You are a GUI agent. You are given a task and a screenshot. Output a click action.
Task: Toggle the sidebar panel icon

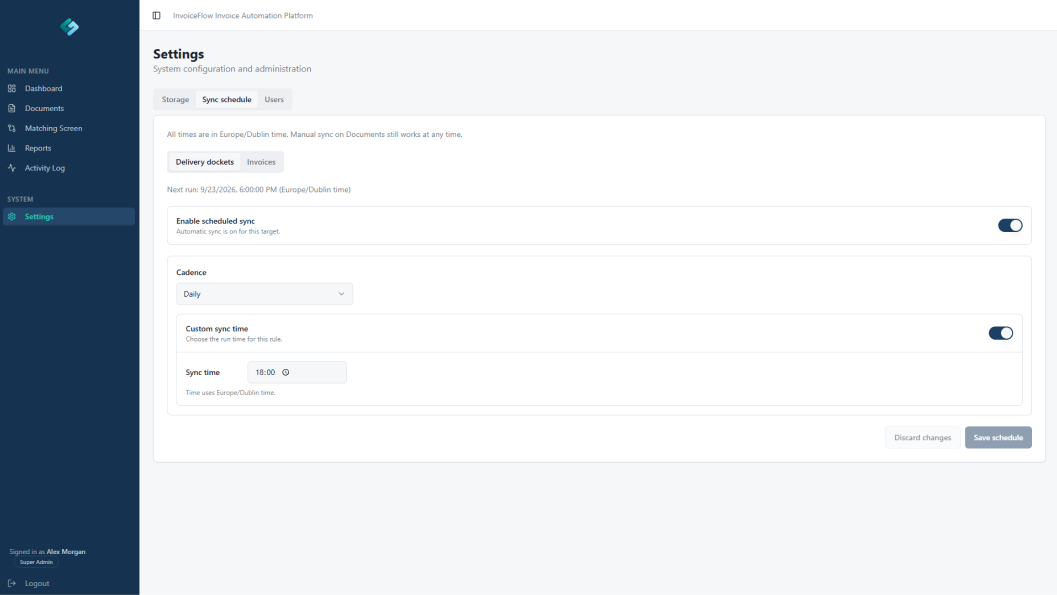click(x=156, y=15)
